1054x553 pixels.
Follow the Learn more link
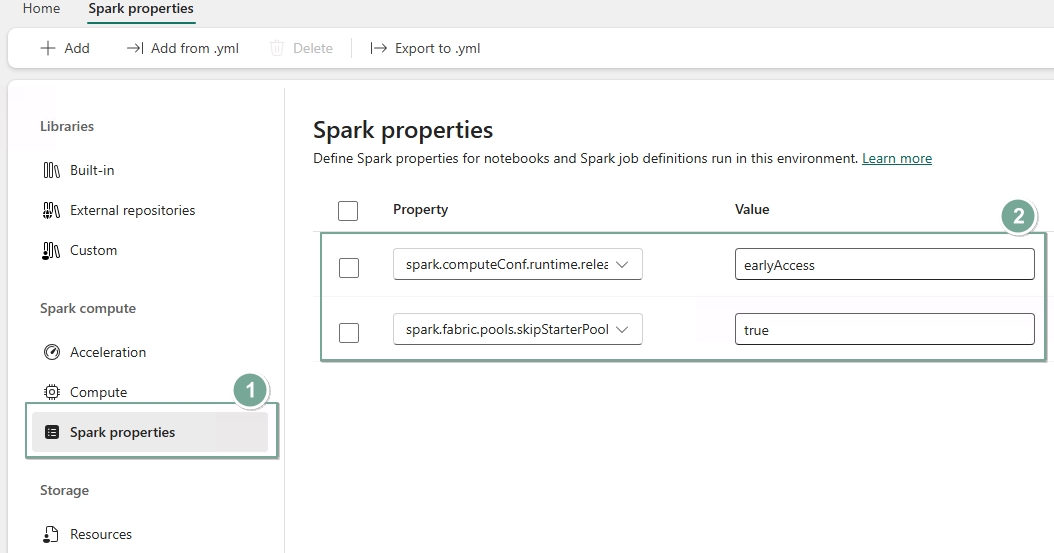click(x=897, y=159)
